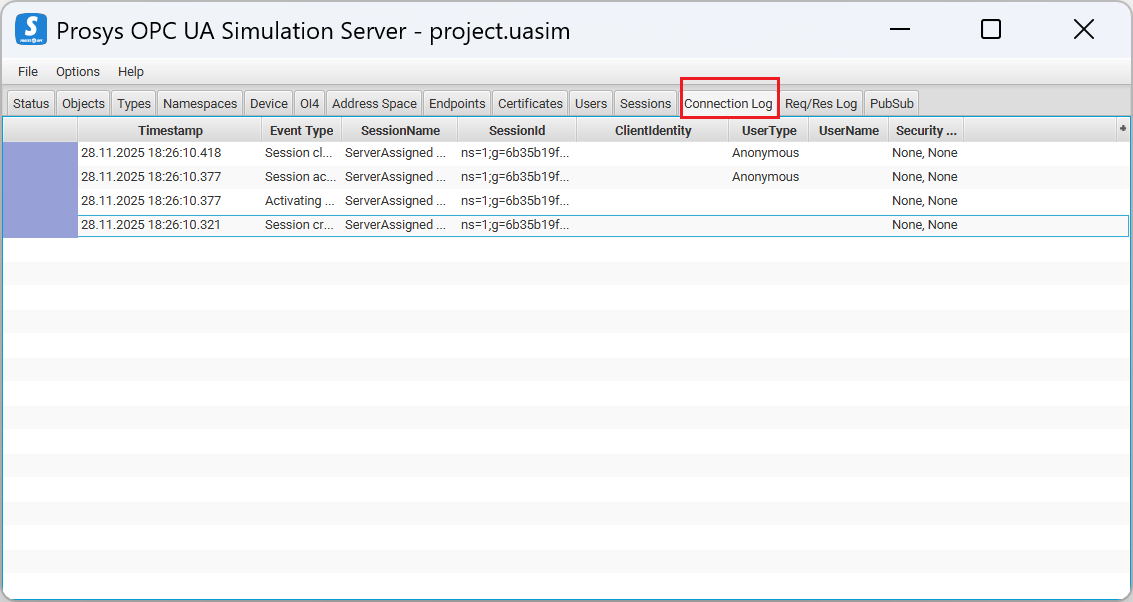Click 'None, None' in the Session cr... row
The image size is (1133, 602).
pyautogui.click(x=924, y=225)
